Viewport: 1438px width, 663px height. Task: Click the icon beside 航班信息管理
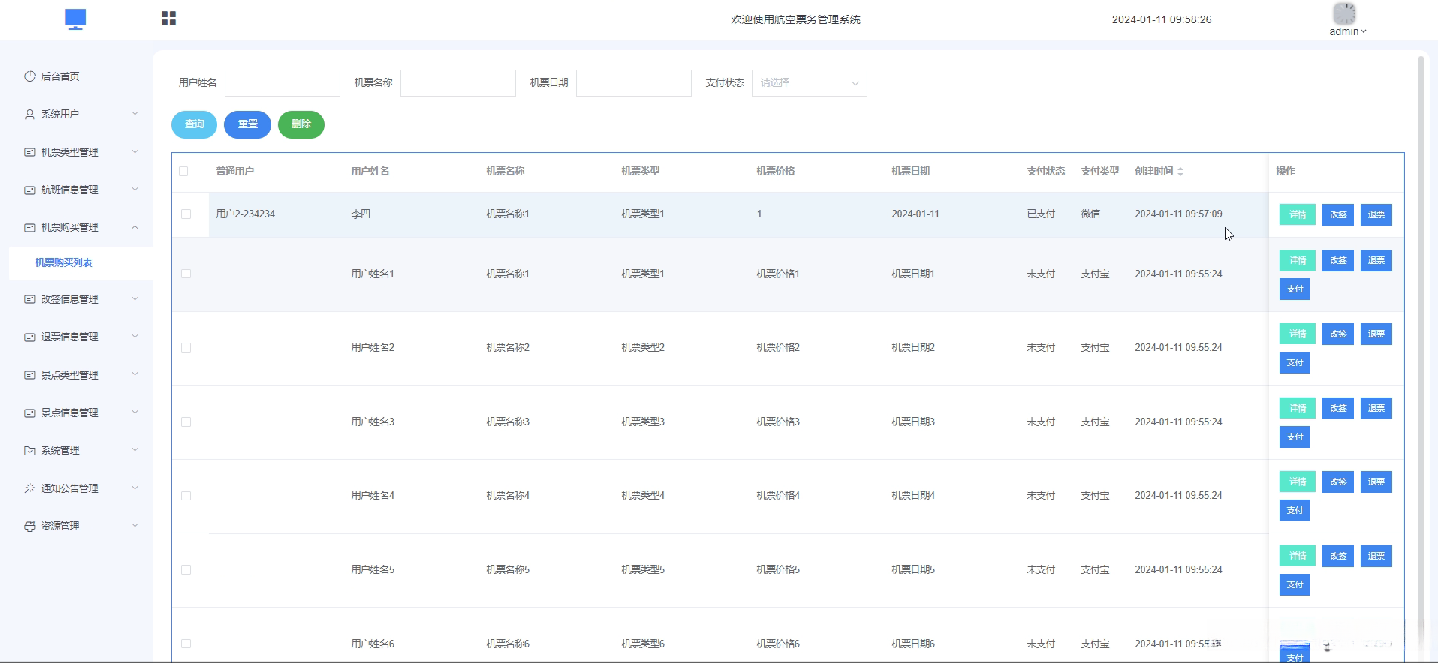pyautogui.click(x=30, y=189)
